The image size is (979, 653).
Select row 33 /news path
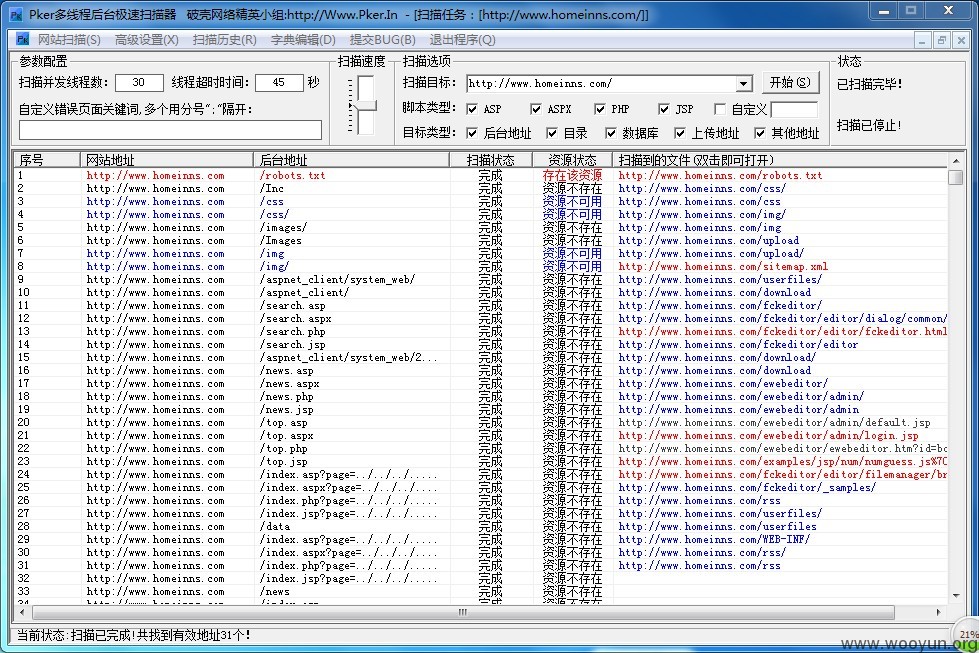point(275,592)
